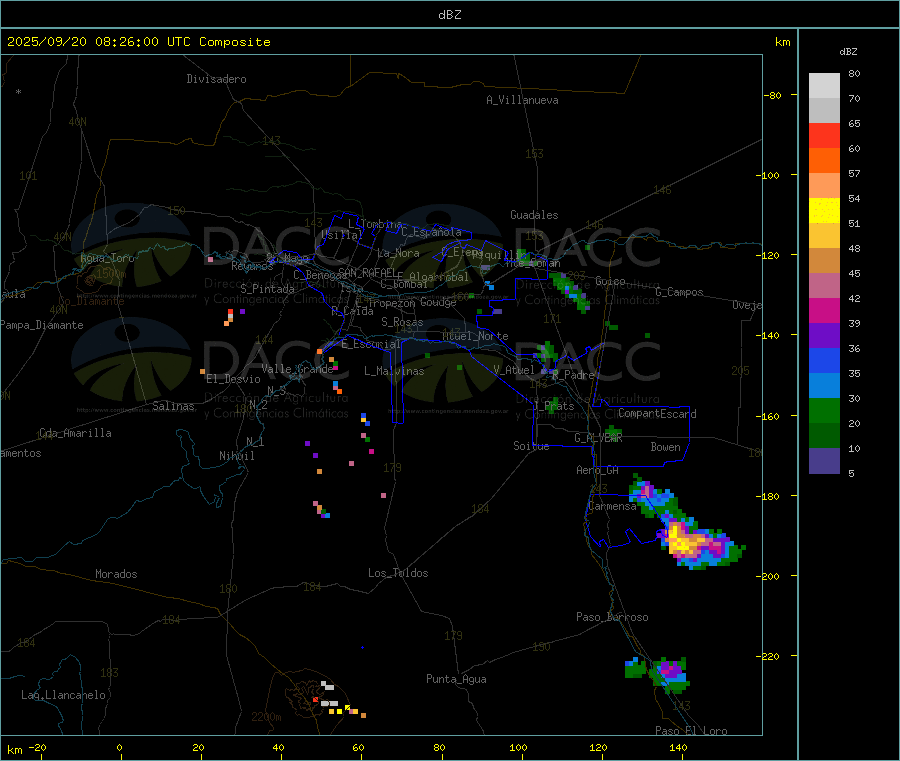
Task: Click the 'Agua_Toro' map label
Action: pyautogui.click(x=107, y=258)
